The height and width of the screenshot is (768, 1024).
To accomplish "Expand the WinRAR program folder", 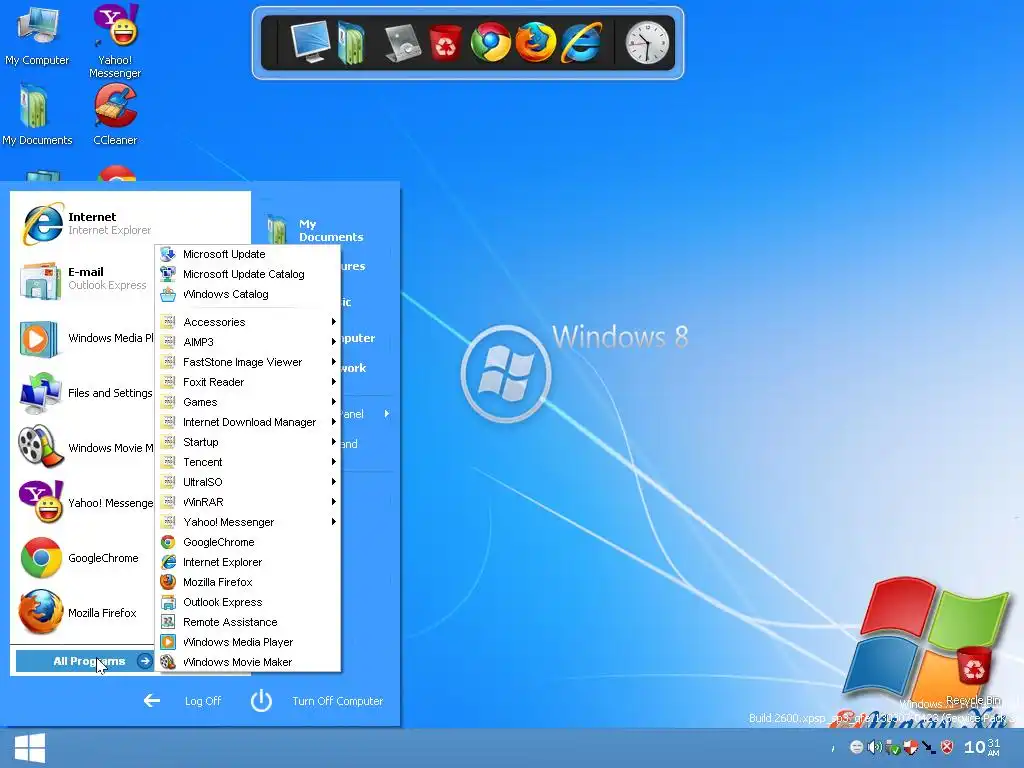I will 248,502.
